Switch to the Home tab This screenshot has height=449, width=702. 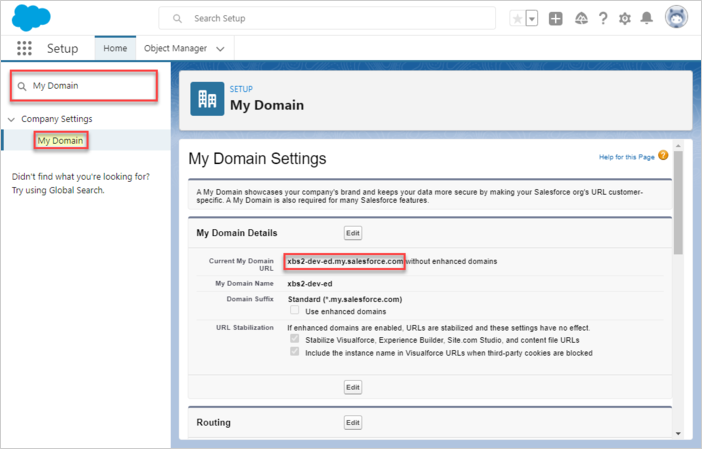tap(115, 48)
